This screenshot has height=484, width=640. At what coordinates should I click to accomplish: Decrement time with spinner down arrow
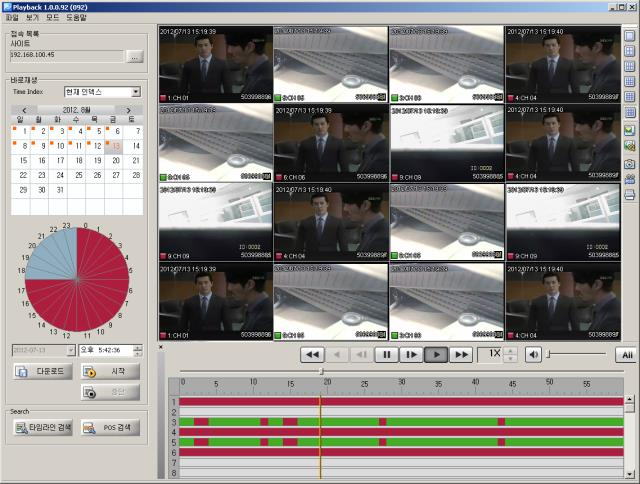pos(138,353)
